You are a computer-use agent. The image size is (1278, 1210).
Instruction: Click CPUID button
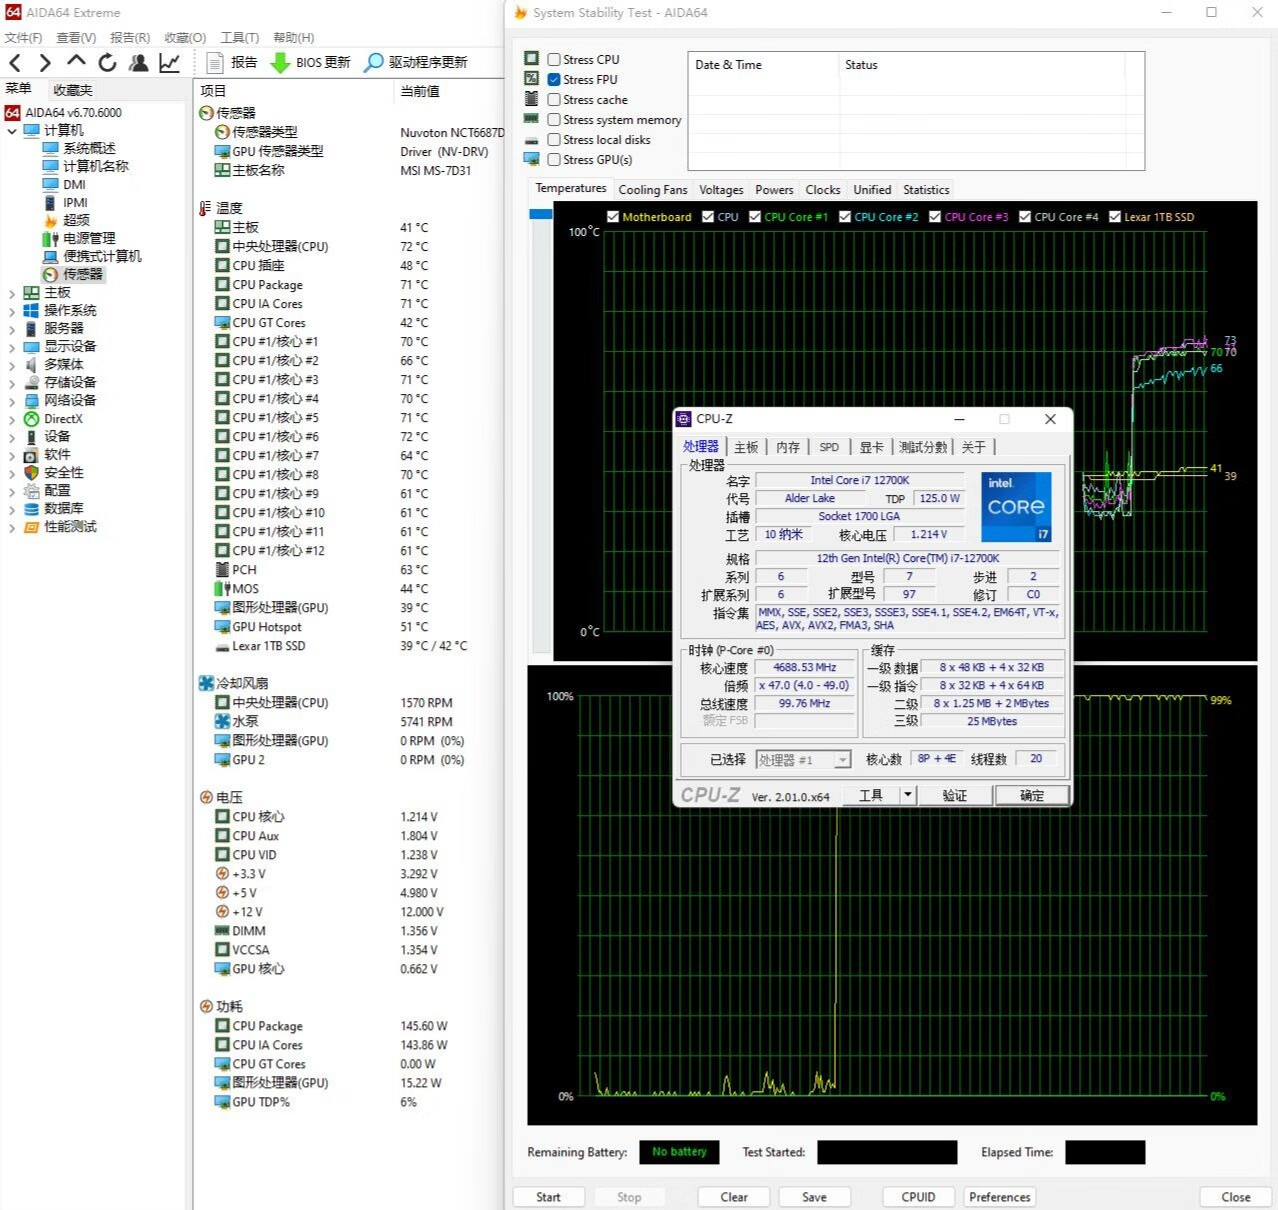(x=918, y=1197)
